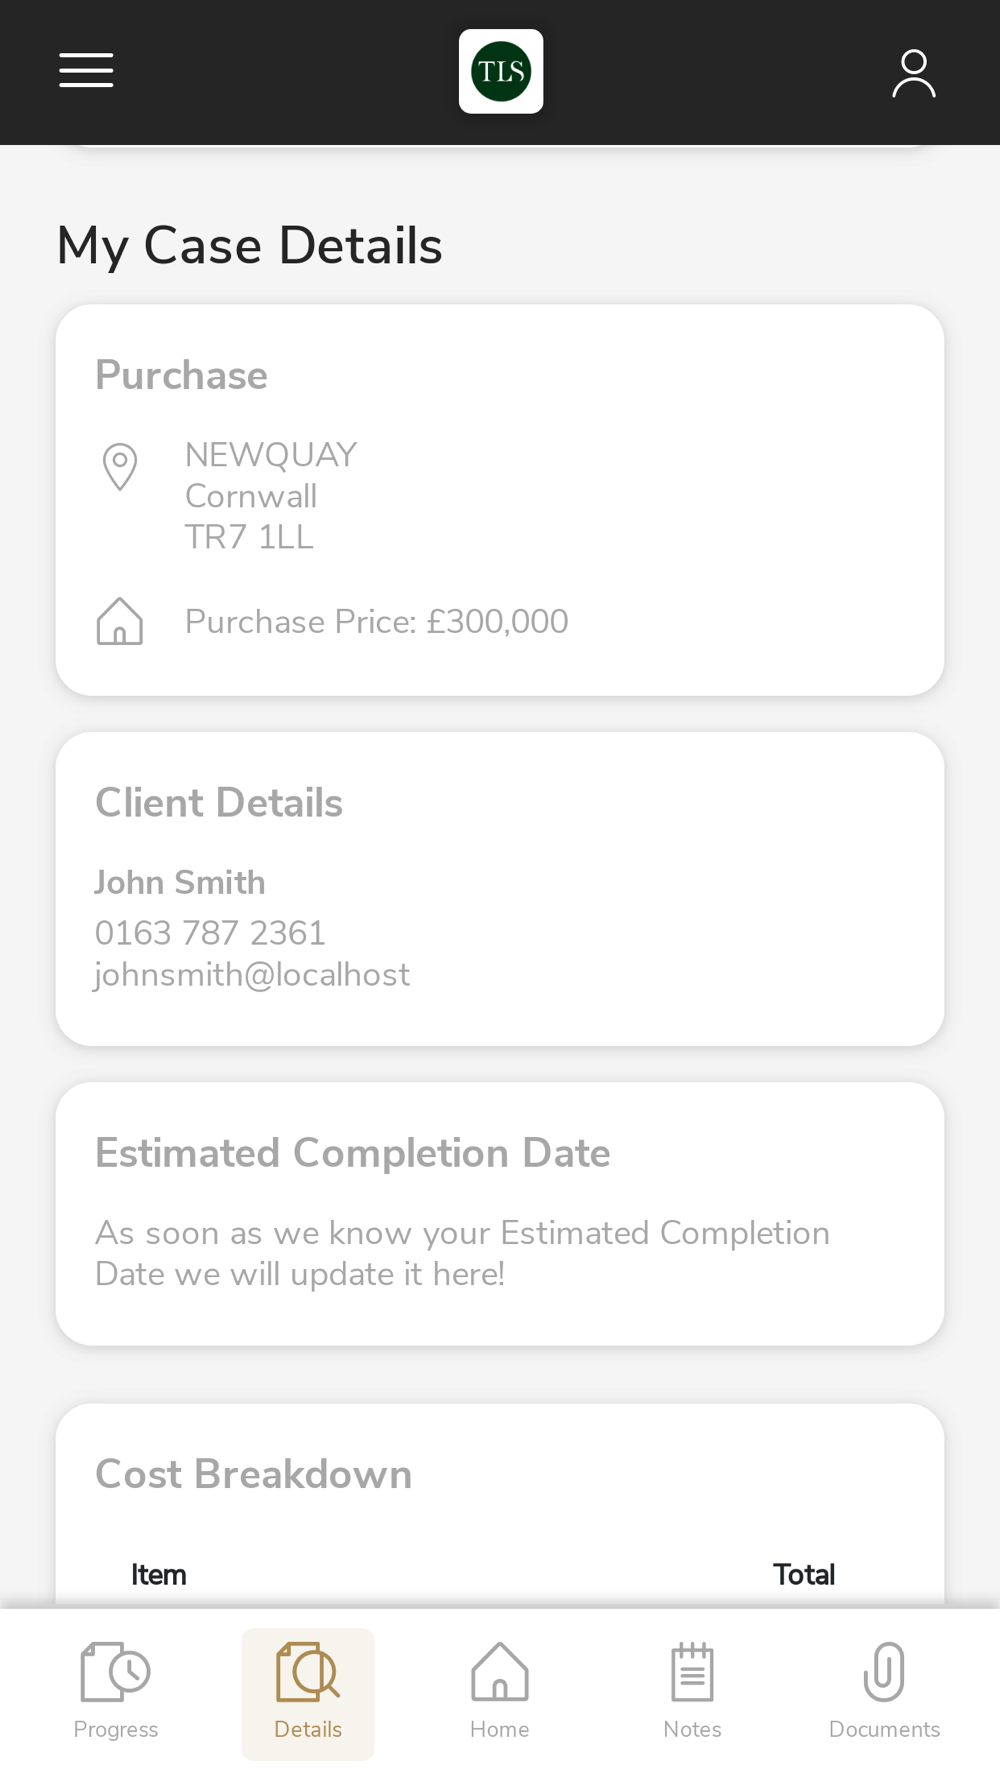The height and width of the screenshot is (1778, 1000).
Task: Tap the Client Details heading
Action: coord(219,803)
